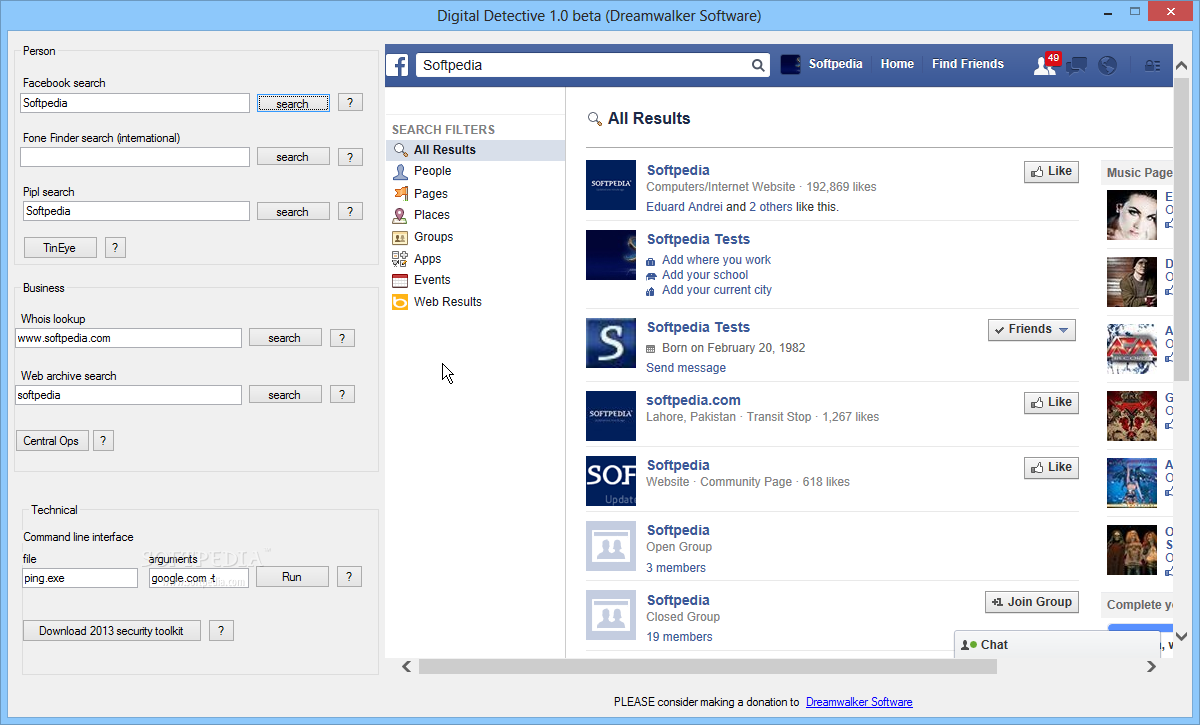The height and width of the screenshot is (725, 1200).
Task: Open Facebook messages icon
Action: point(1076,65)
